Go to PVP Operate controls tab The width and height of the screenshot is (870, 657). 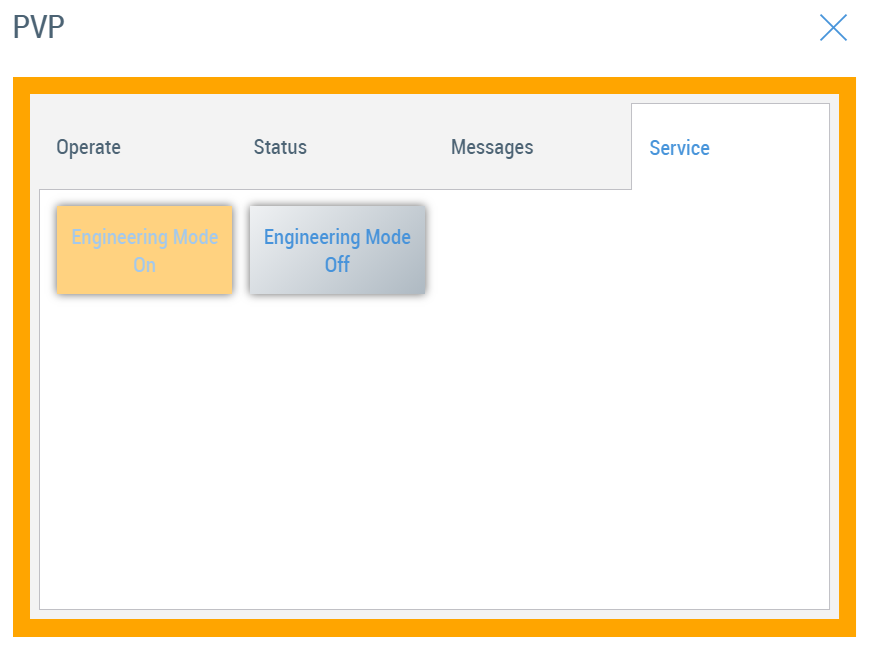point(88,147)
